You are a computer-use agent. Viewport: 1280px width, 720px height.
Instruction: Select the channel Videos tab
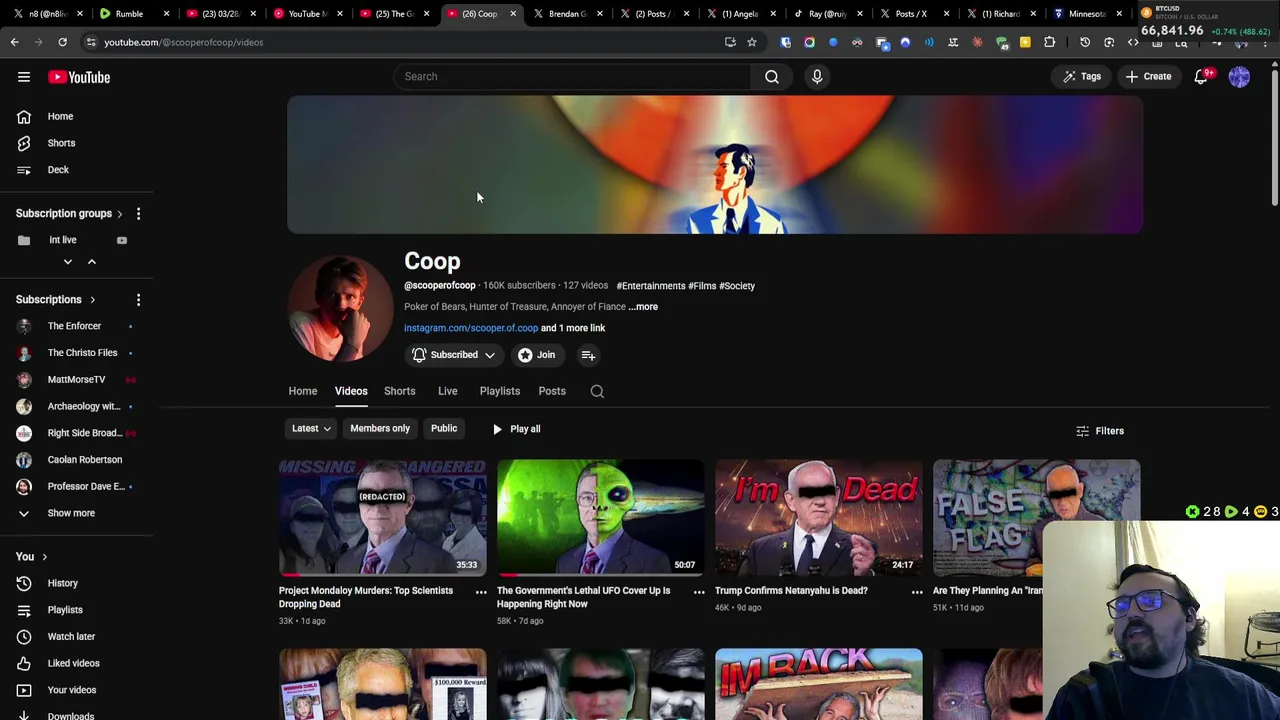[x=351, y=391]
